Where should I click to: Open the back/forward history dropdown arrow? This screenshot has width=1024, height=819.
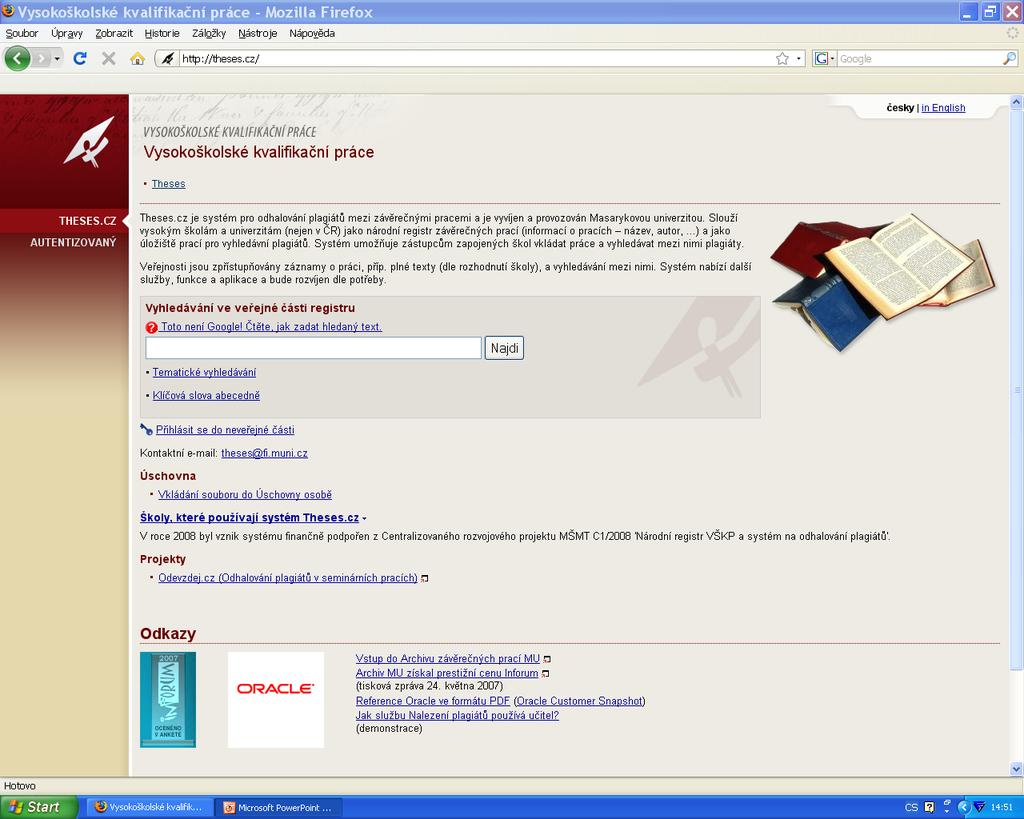[57, 59]
